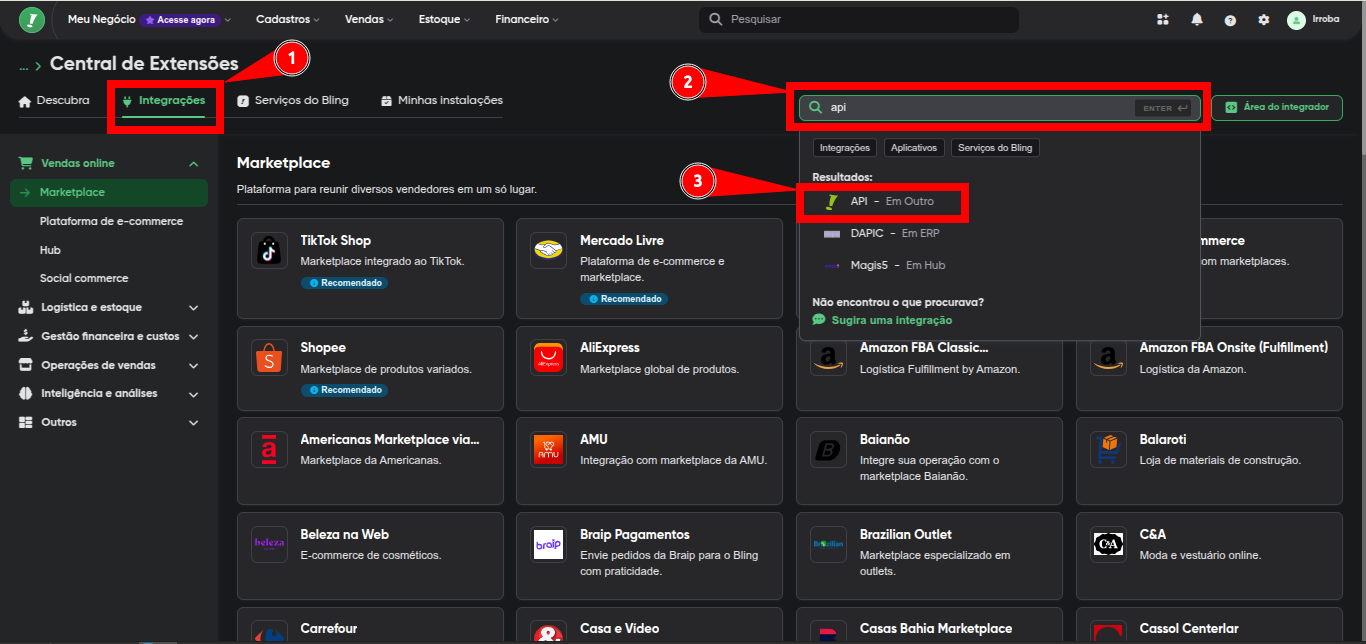Click Sugira uma integração link
1366x644 pixels.
pos(892,320)
